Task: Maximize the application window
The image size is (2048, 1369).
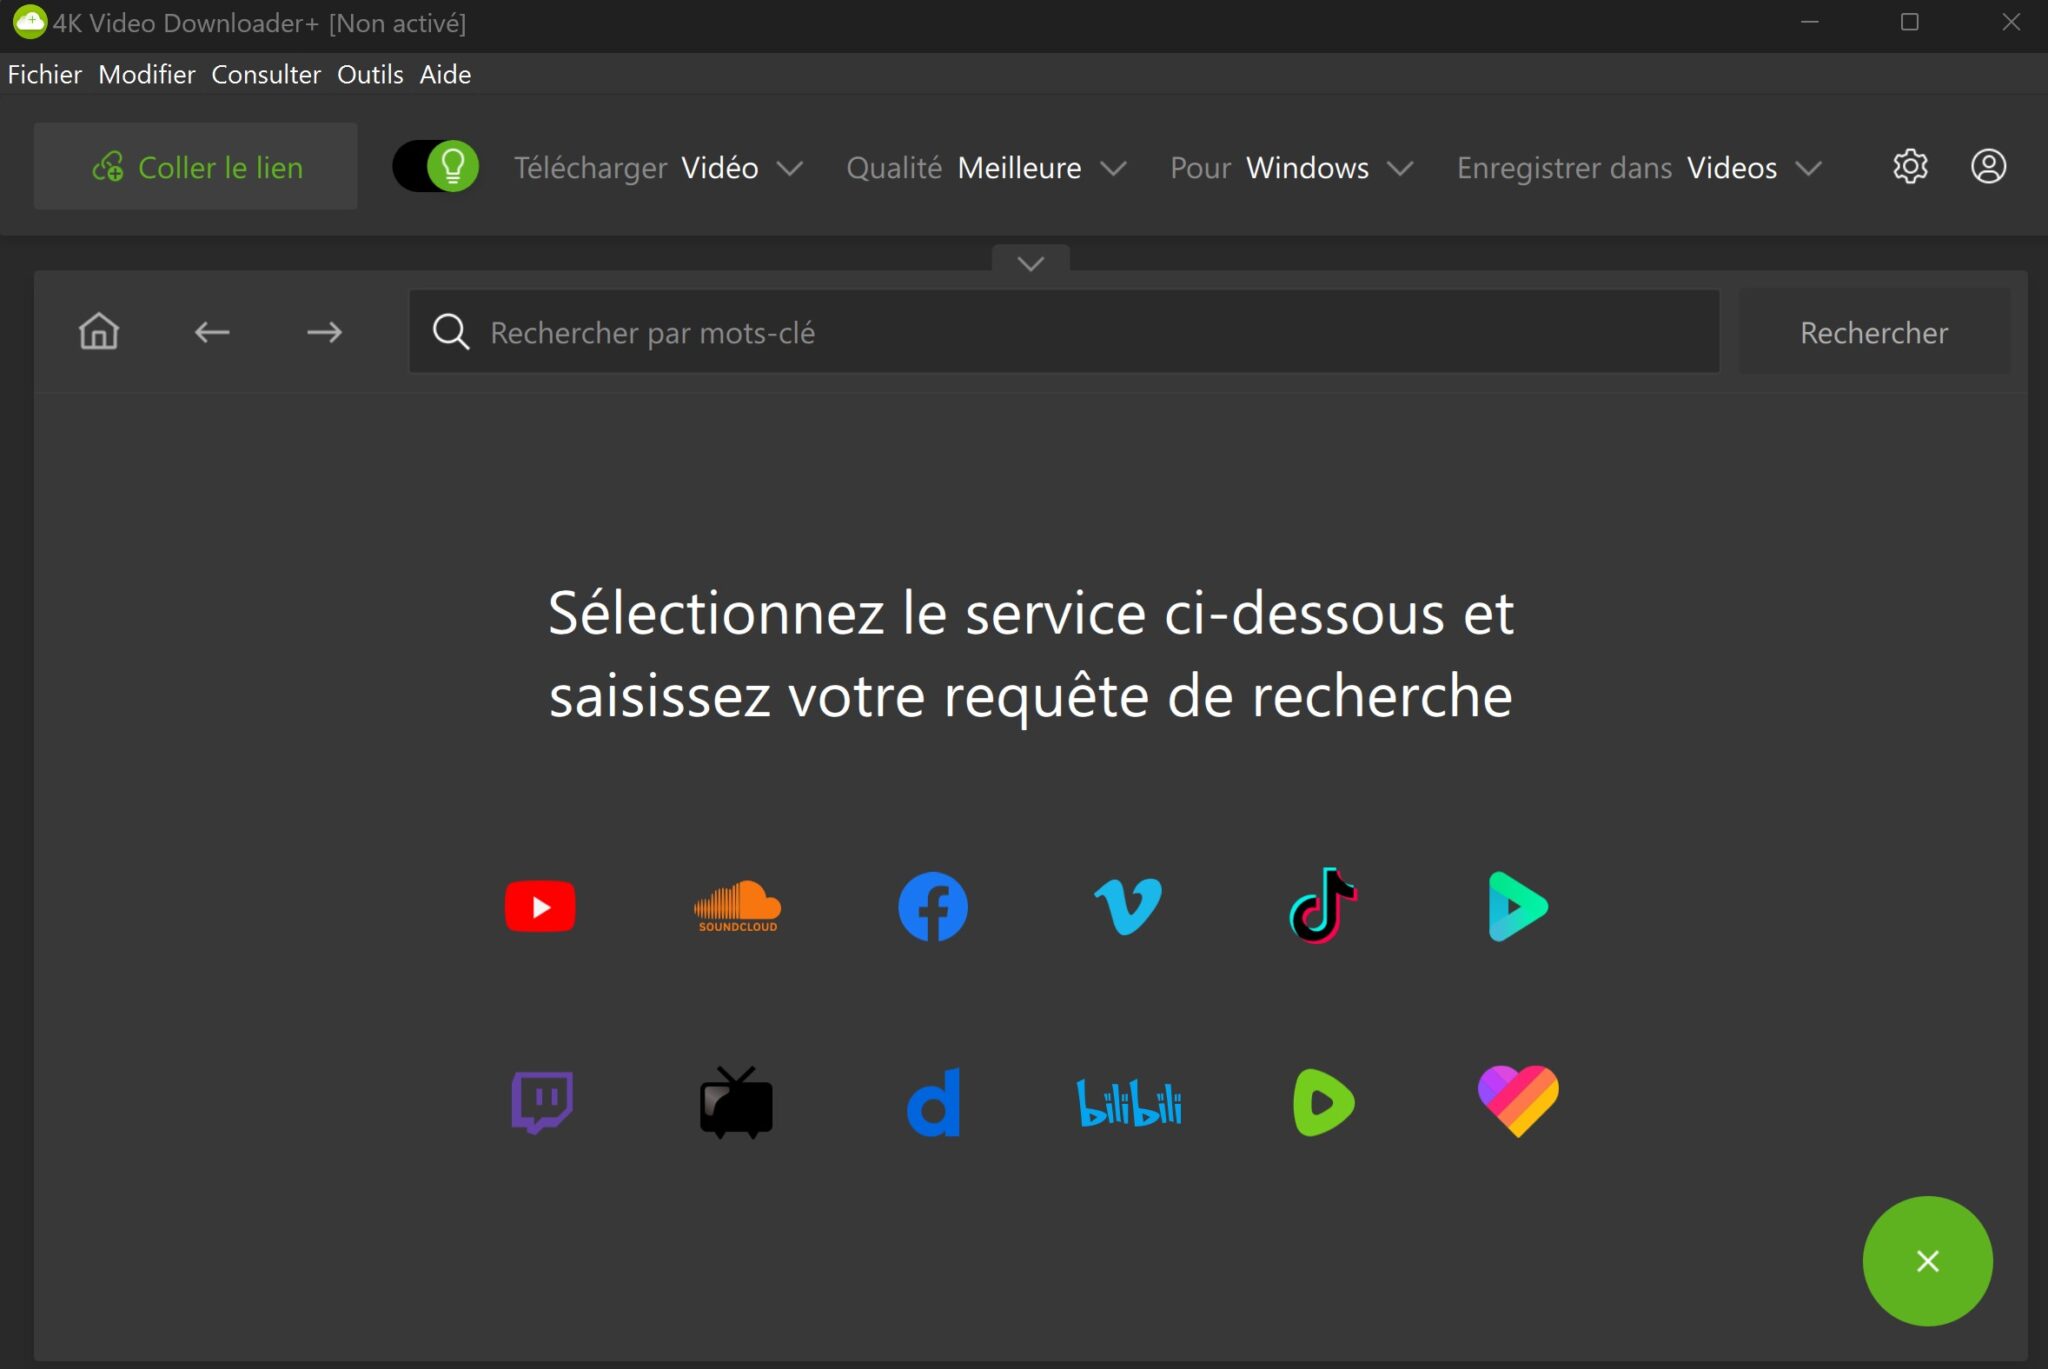Action: coord(1909,22)
